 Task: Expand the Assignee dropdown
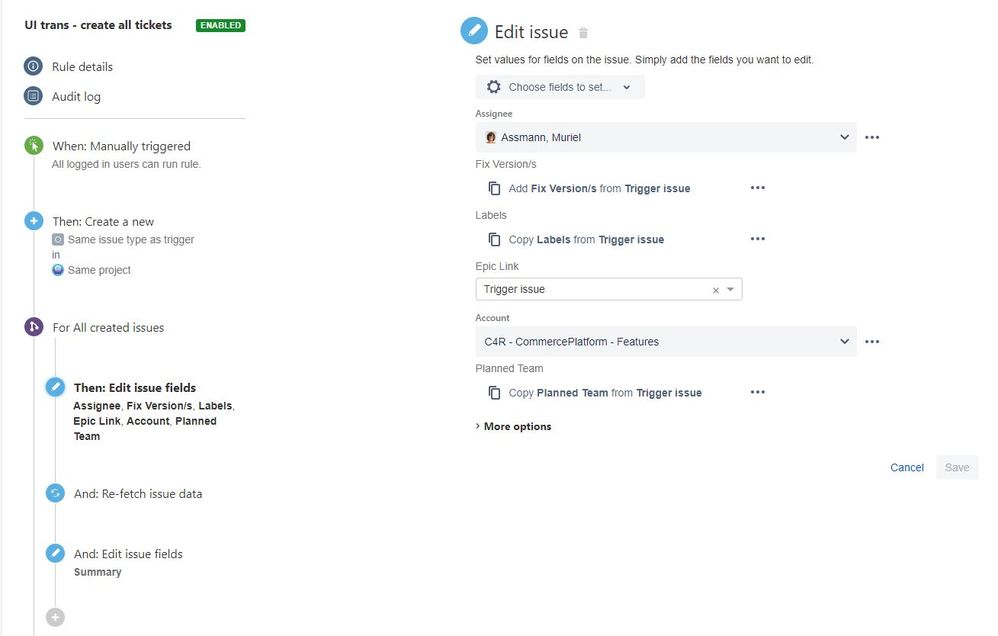pos(843,137)
